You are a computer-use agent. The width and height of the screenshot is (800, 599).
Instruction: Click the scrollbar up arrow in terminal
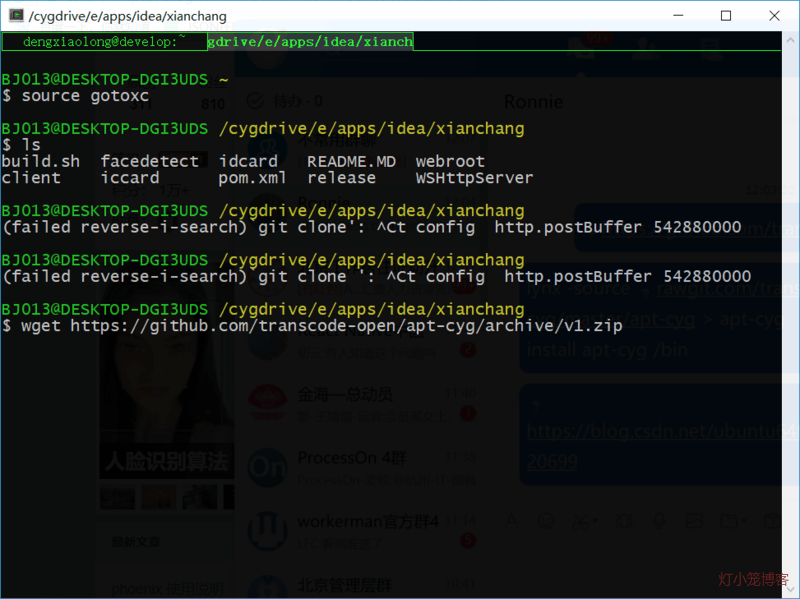[x=790, y=39]
